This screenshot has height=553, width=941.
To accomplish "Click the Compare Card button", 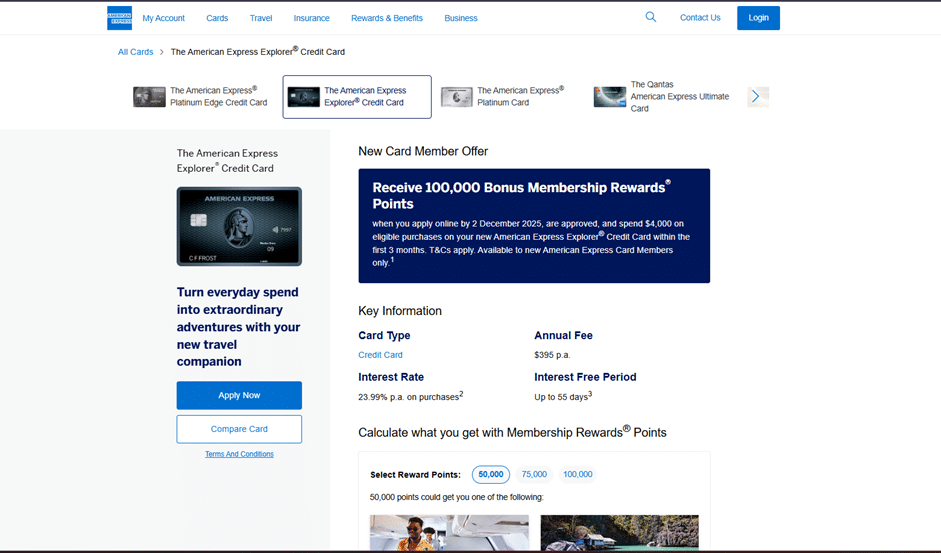I will pyautogui.click(x=239, y=429).
